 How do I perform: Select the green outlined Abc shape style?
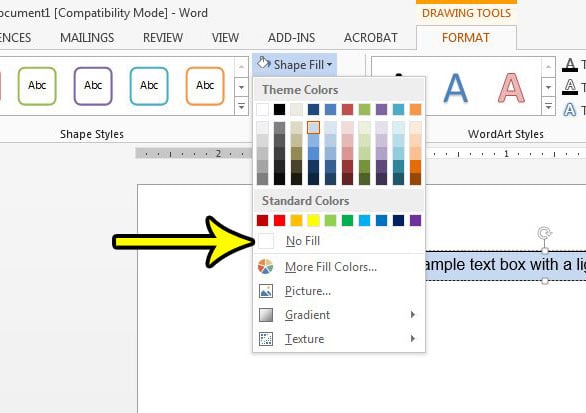[x=37, y=86]
